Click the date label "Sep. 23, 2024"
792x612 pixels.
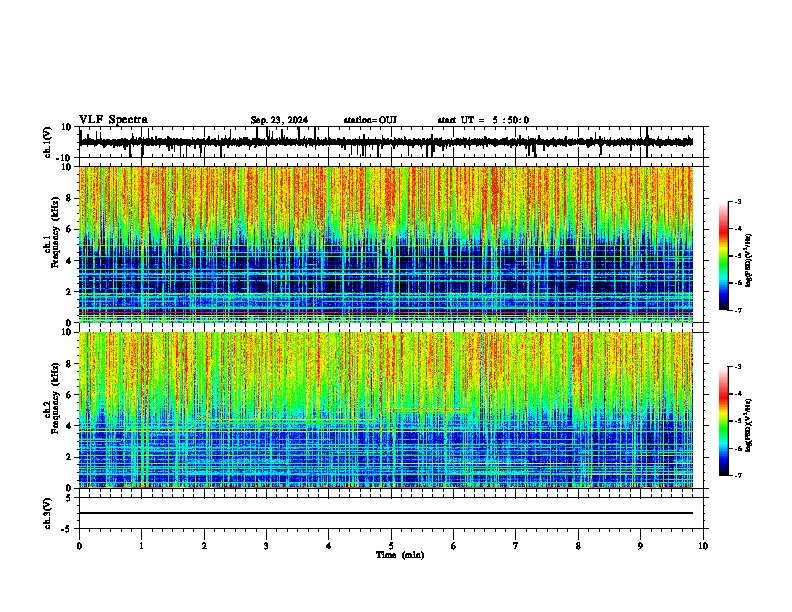tap(279, 120)
